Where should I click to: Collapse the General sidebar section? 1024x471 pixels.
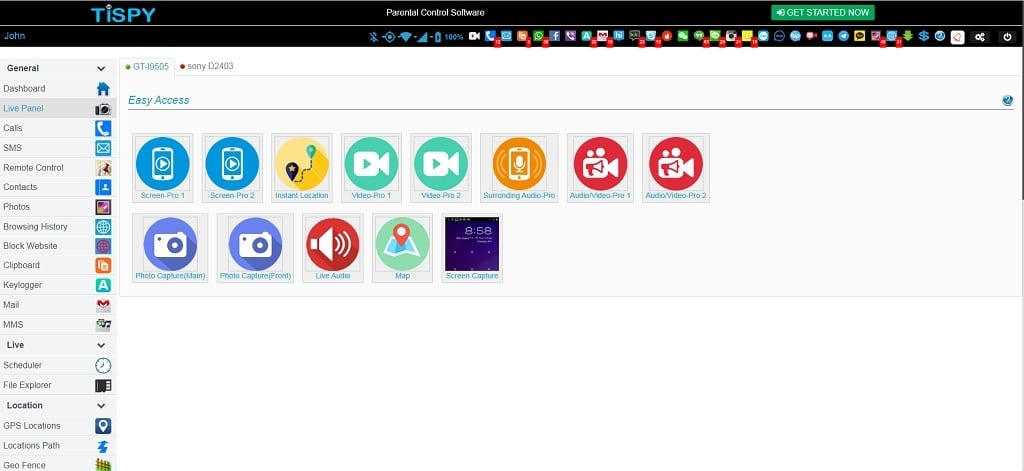point(101,69)
